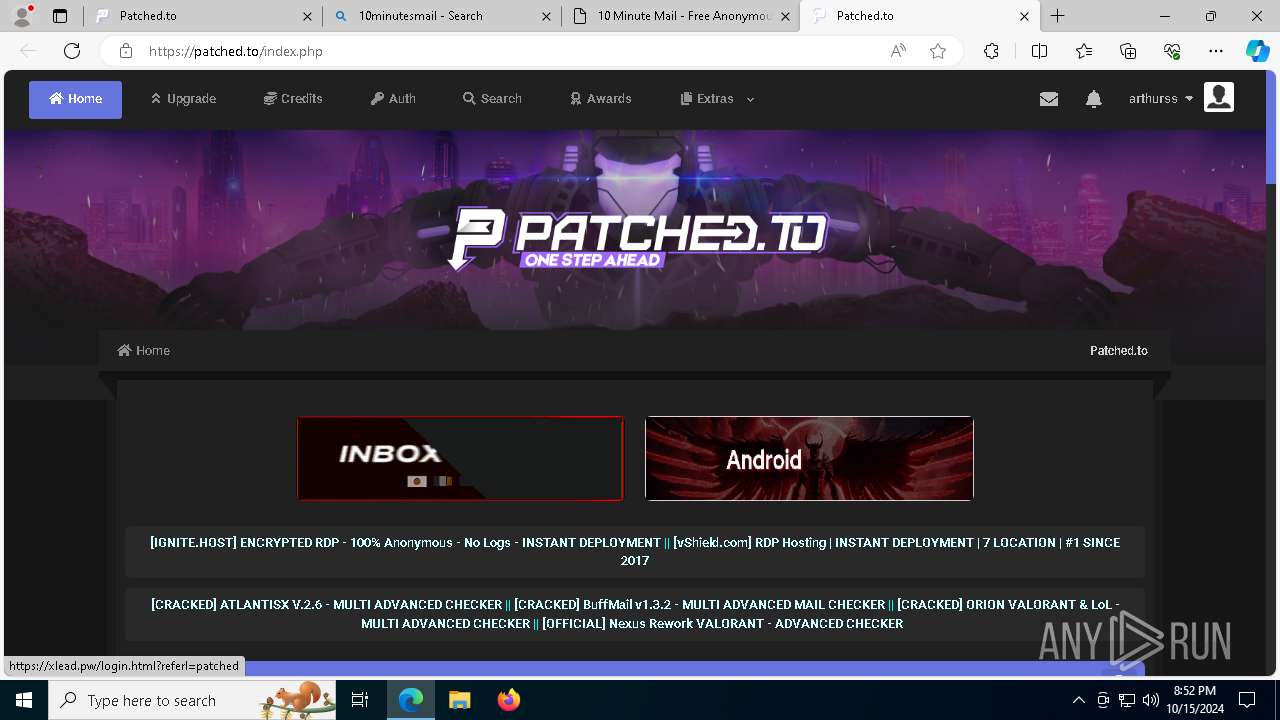This screenshot has height=720, width=1280.
Task: Expand the arthurss user dropdown
Action: (1161, 99)
